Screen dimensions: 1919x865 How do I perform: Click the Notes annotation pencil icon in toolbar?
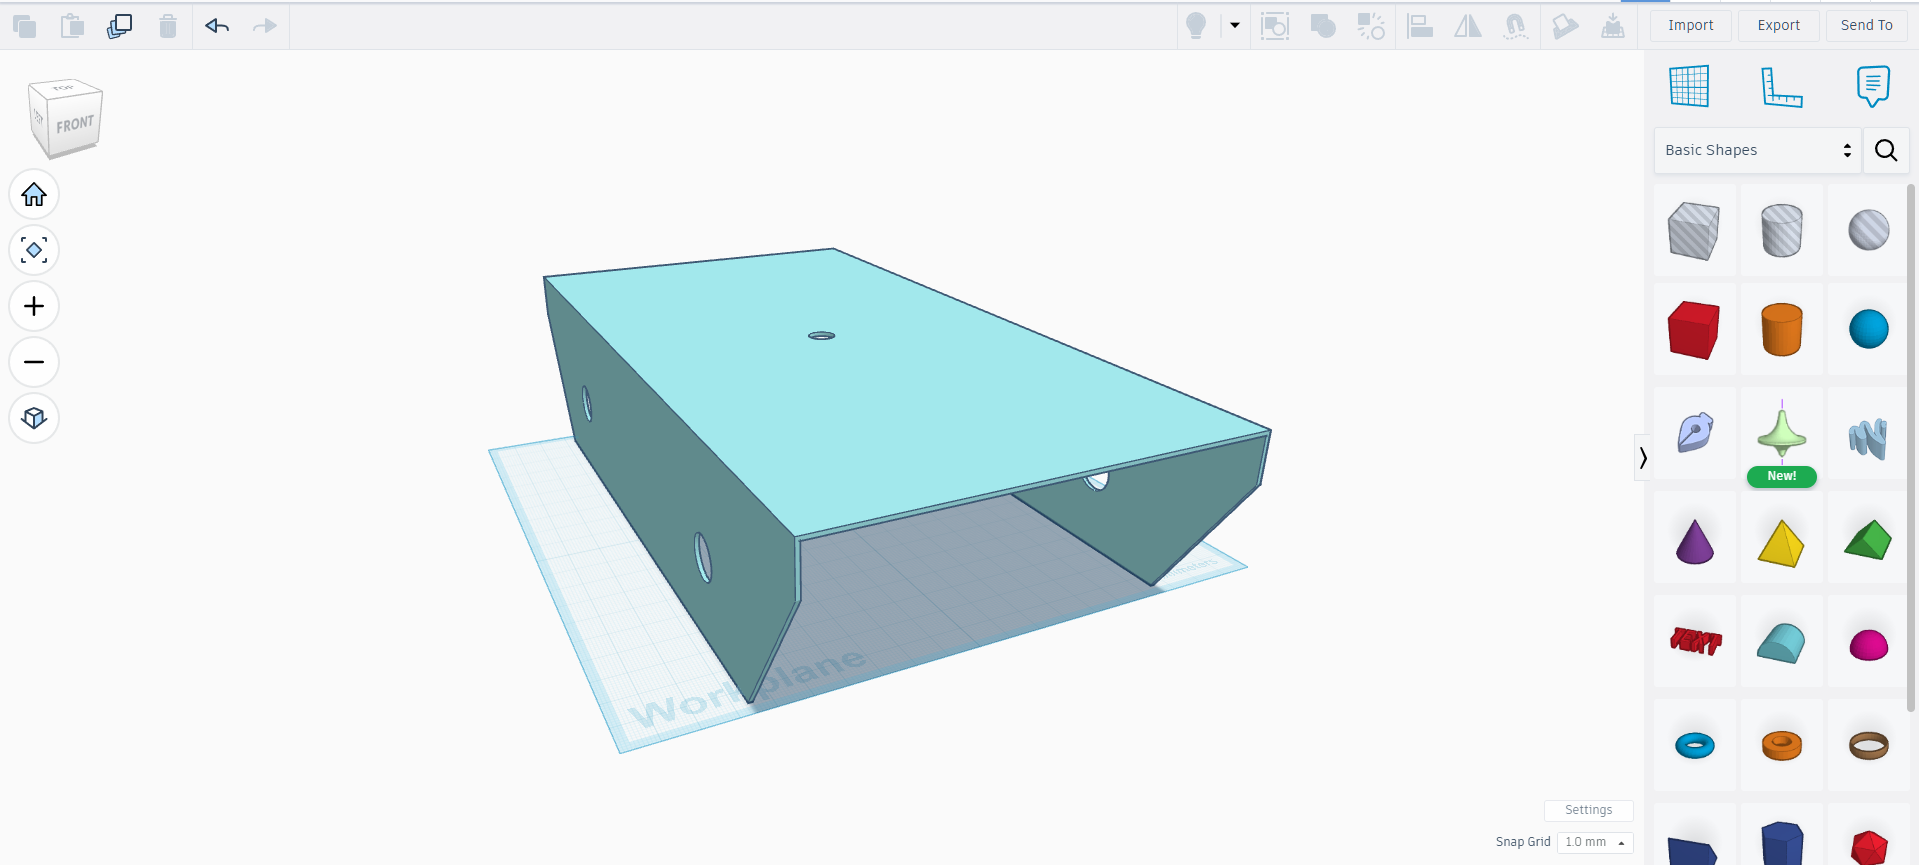[x=1565, y=26]
